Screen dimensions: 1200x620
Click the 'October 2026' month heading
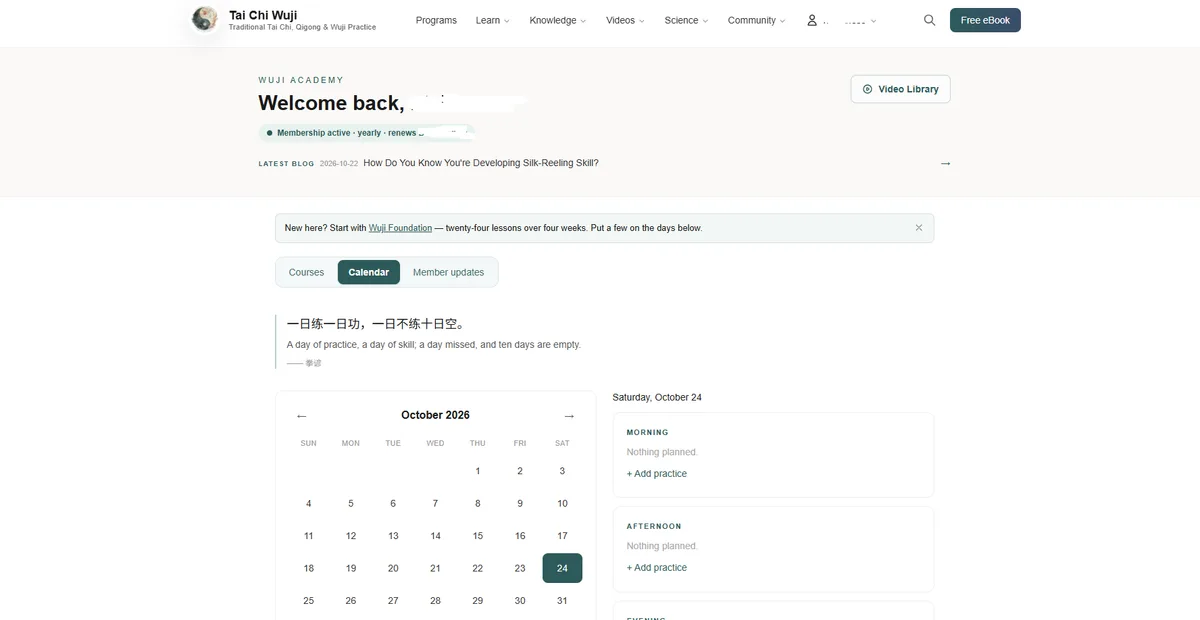tap(435, 415)
